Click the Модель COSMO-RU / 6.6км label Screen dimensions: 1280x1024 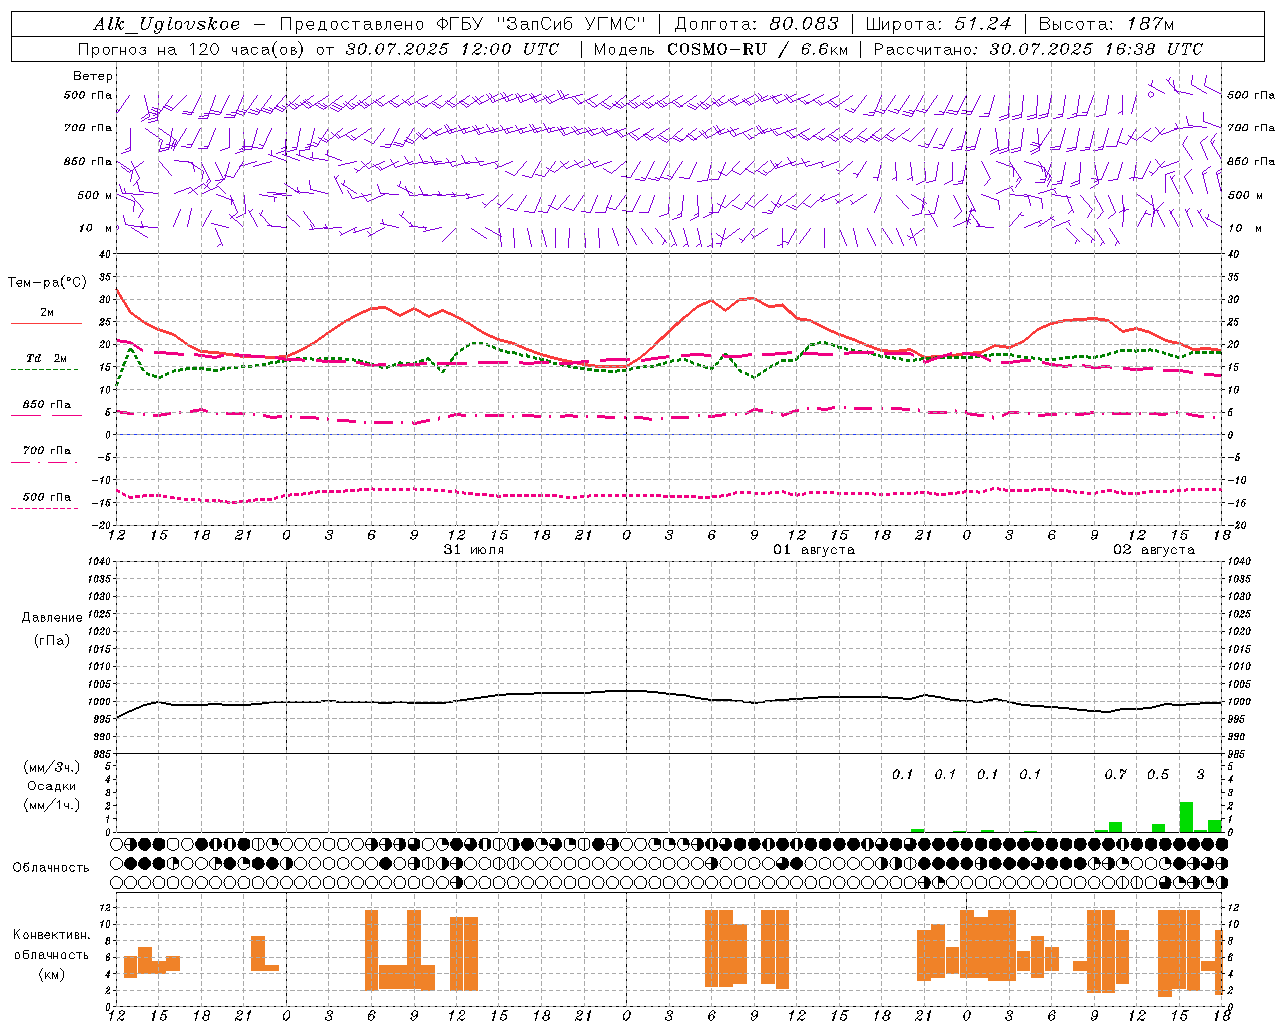721,49
